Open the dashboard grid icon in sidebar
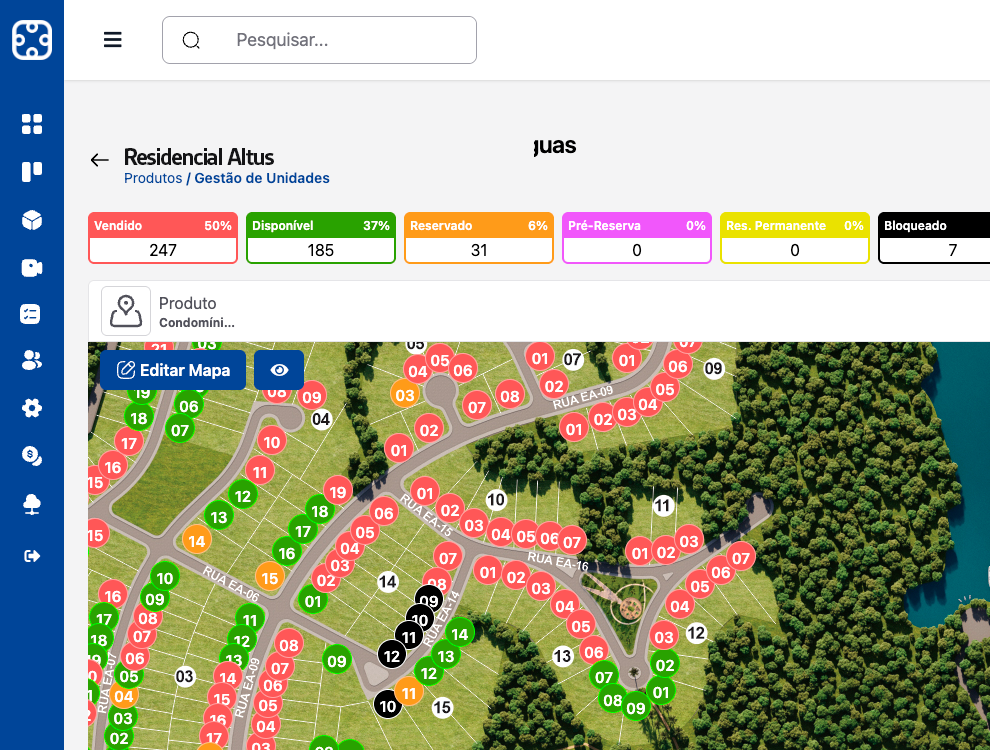Image resolution: width=990 pixels, height=750 pixels. 32,124
